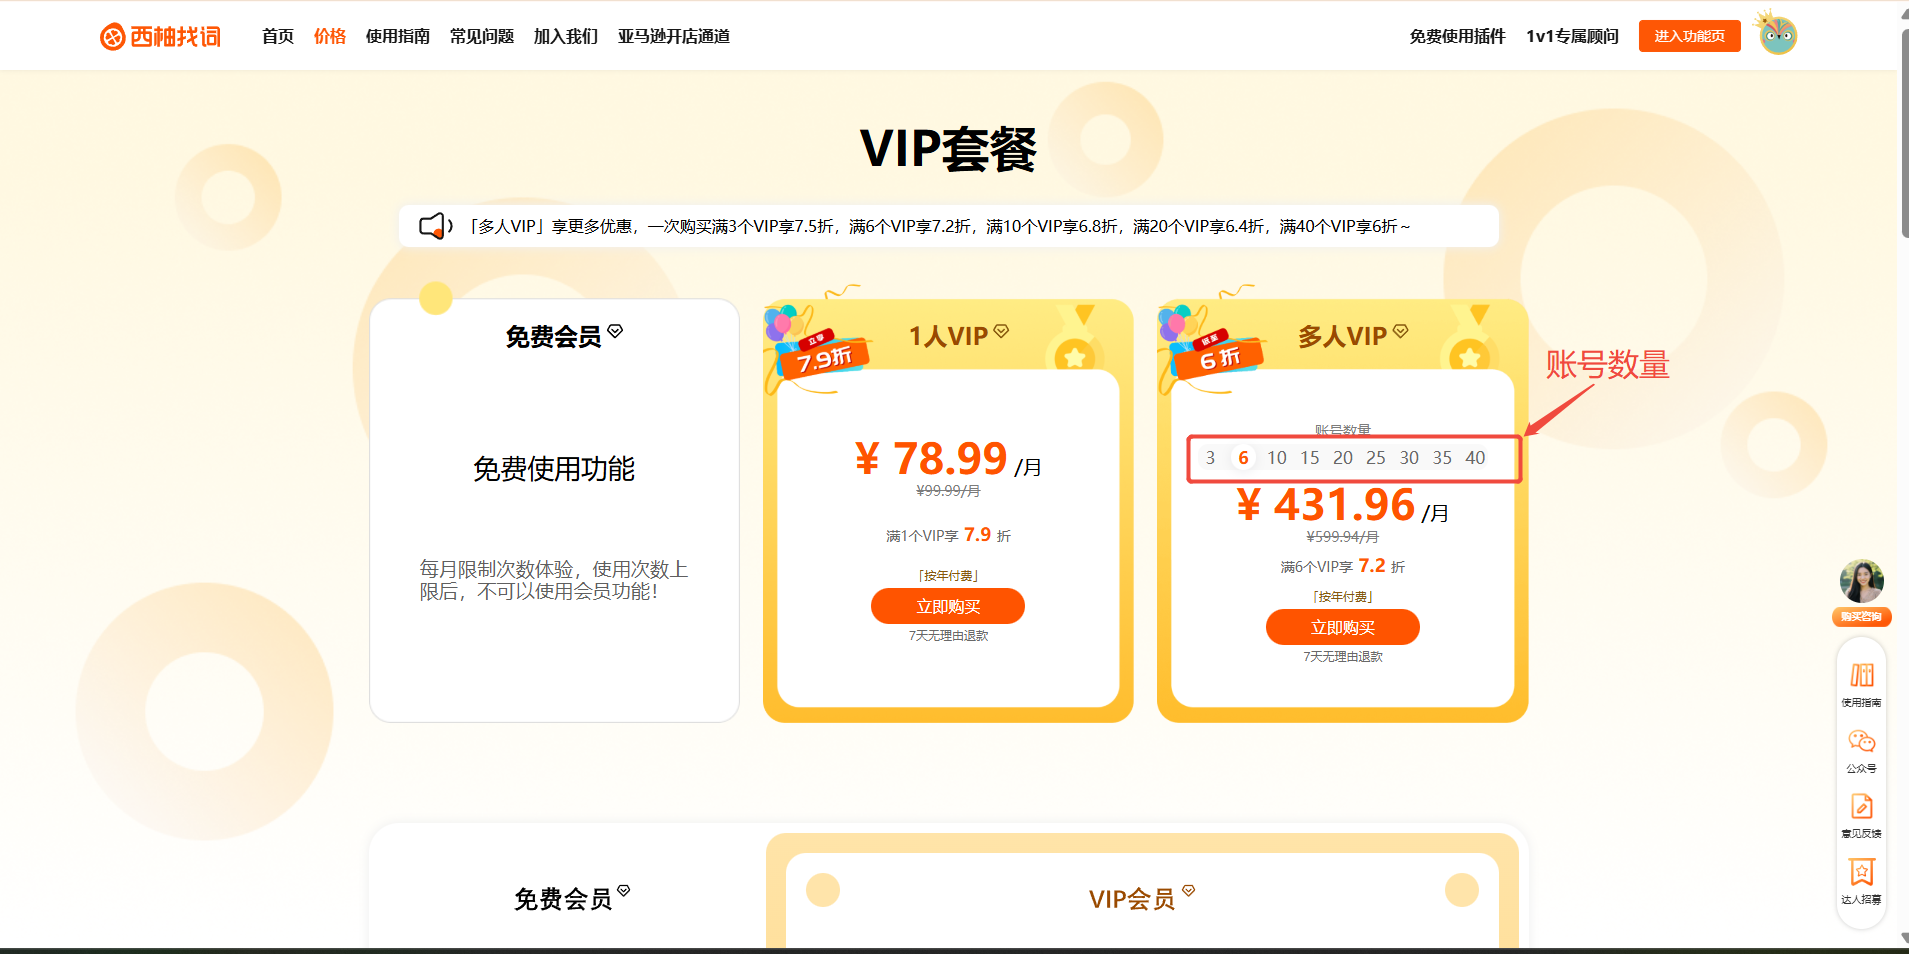Select 3 accounts in 账号数量
Viewport: 1909px width, 954px height.
tap(1210, 458)
